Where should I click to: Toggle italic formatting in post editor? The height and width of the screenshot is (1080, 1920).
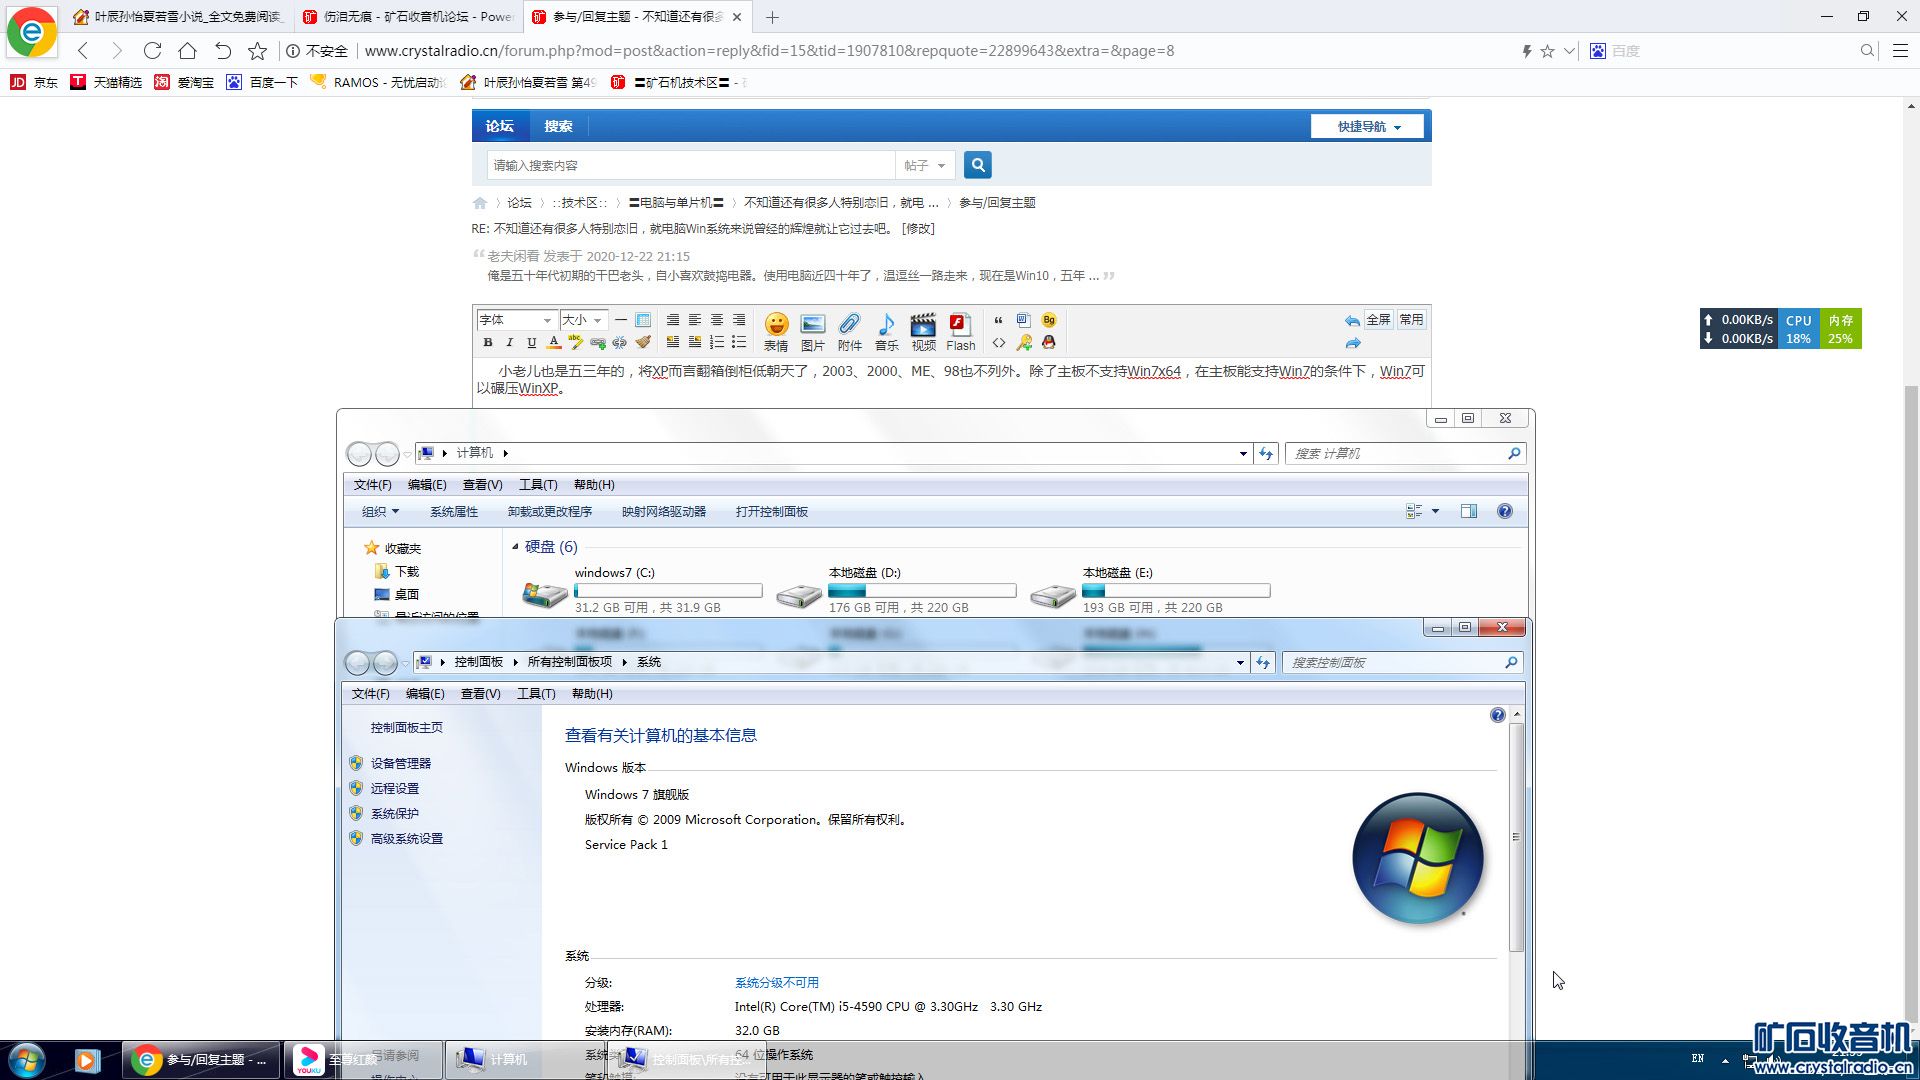pyautogui.click(x=510, y=343)
